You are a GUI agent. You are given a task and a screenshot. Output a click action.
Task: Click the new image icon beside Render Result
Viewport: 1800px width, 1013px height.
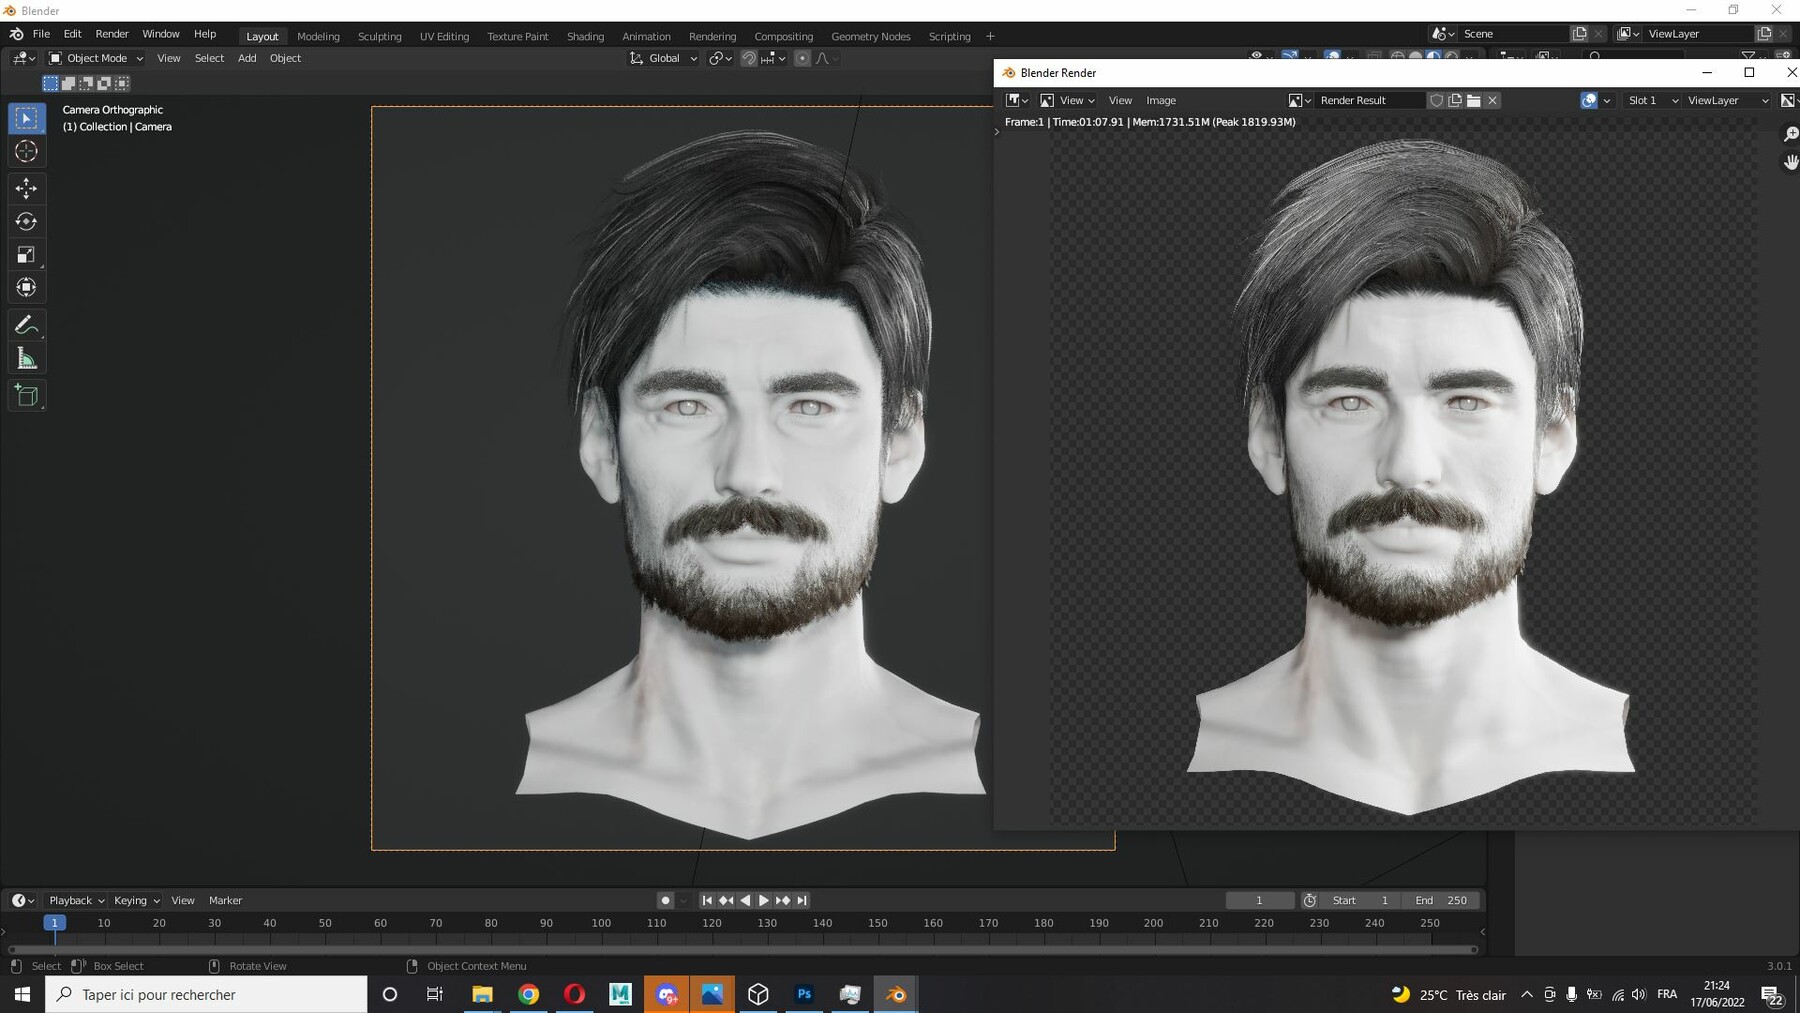tap(1455, 100)
